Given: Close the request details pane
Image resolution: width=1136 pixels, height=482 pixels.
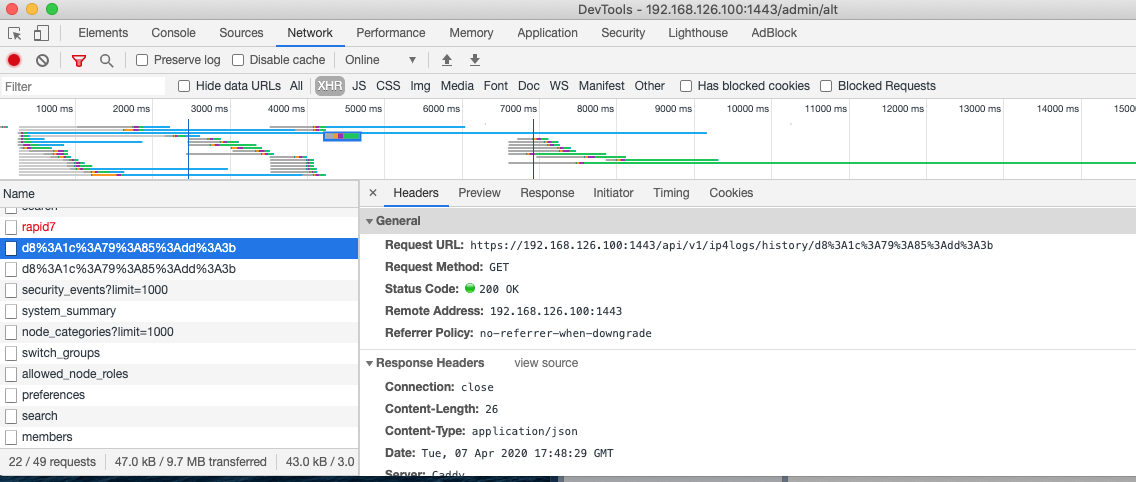Looking at the screenshot, I should click(x=372, y=193).
